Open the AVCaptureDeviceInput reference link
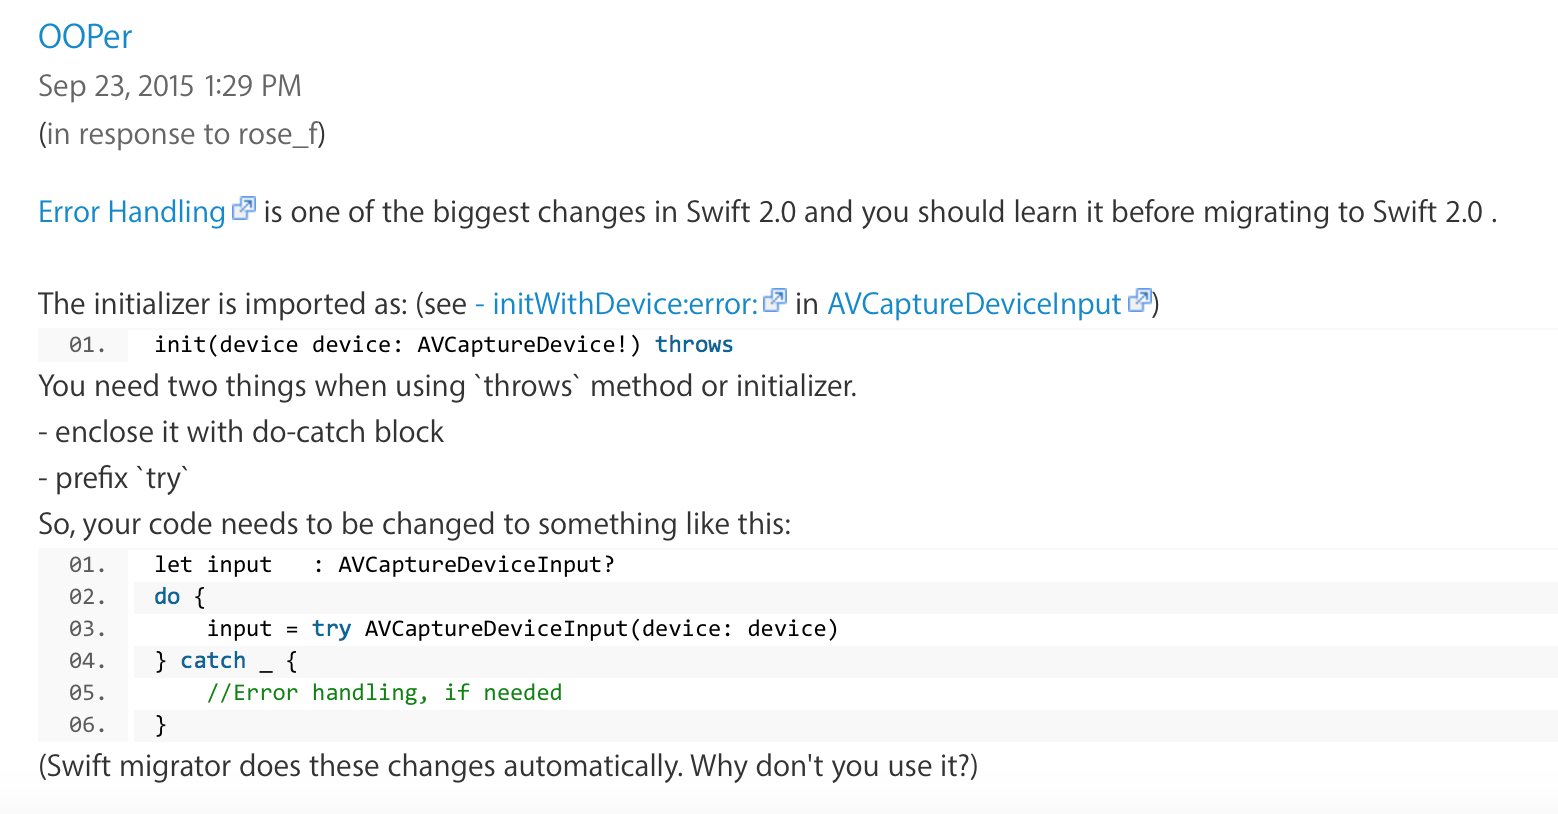This screenshot has height=814, width=1558. tap(974, 304)
